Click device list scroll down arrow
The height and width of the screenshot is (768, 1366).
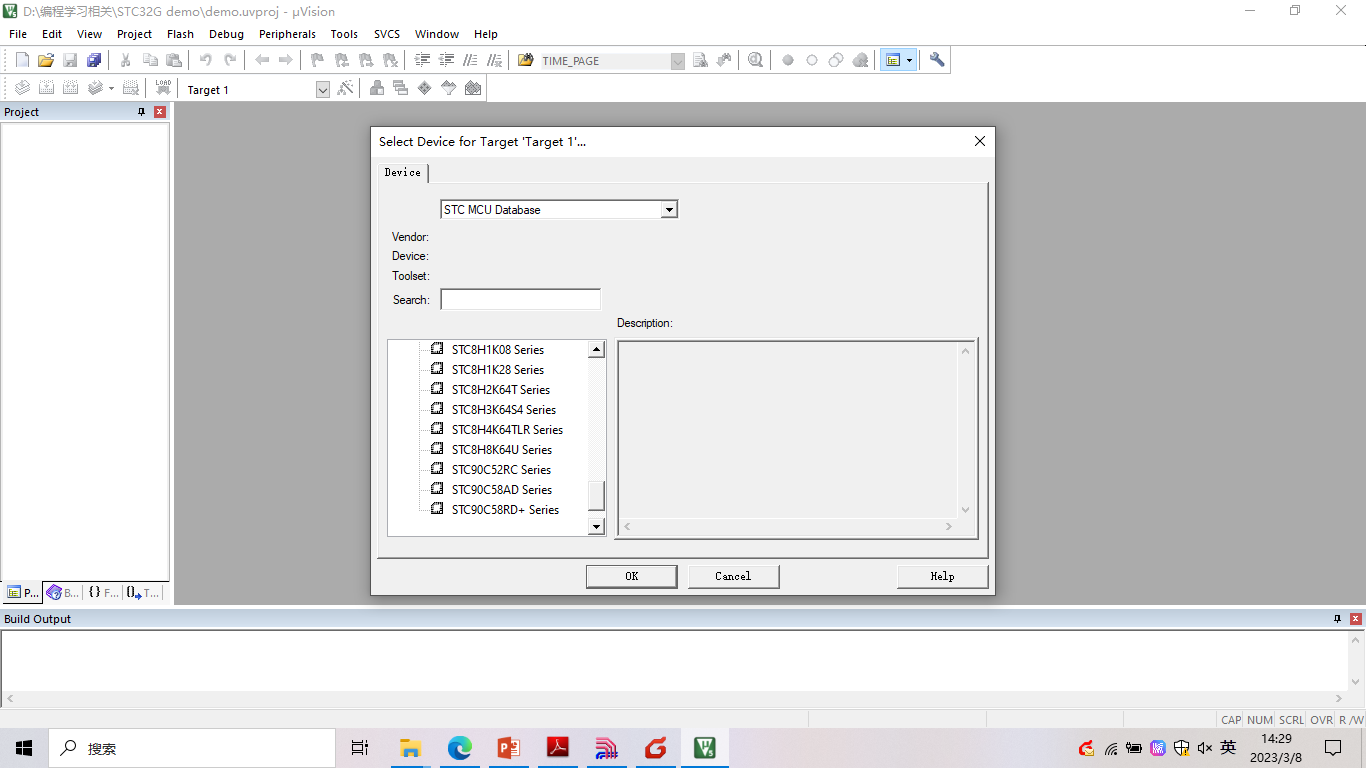596,526
